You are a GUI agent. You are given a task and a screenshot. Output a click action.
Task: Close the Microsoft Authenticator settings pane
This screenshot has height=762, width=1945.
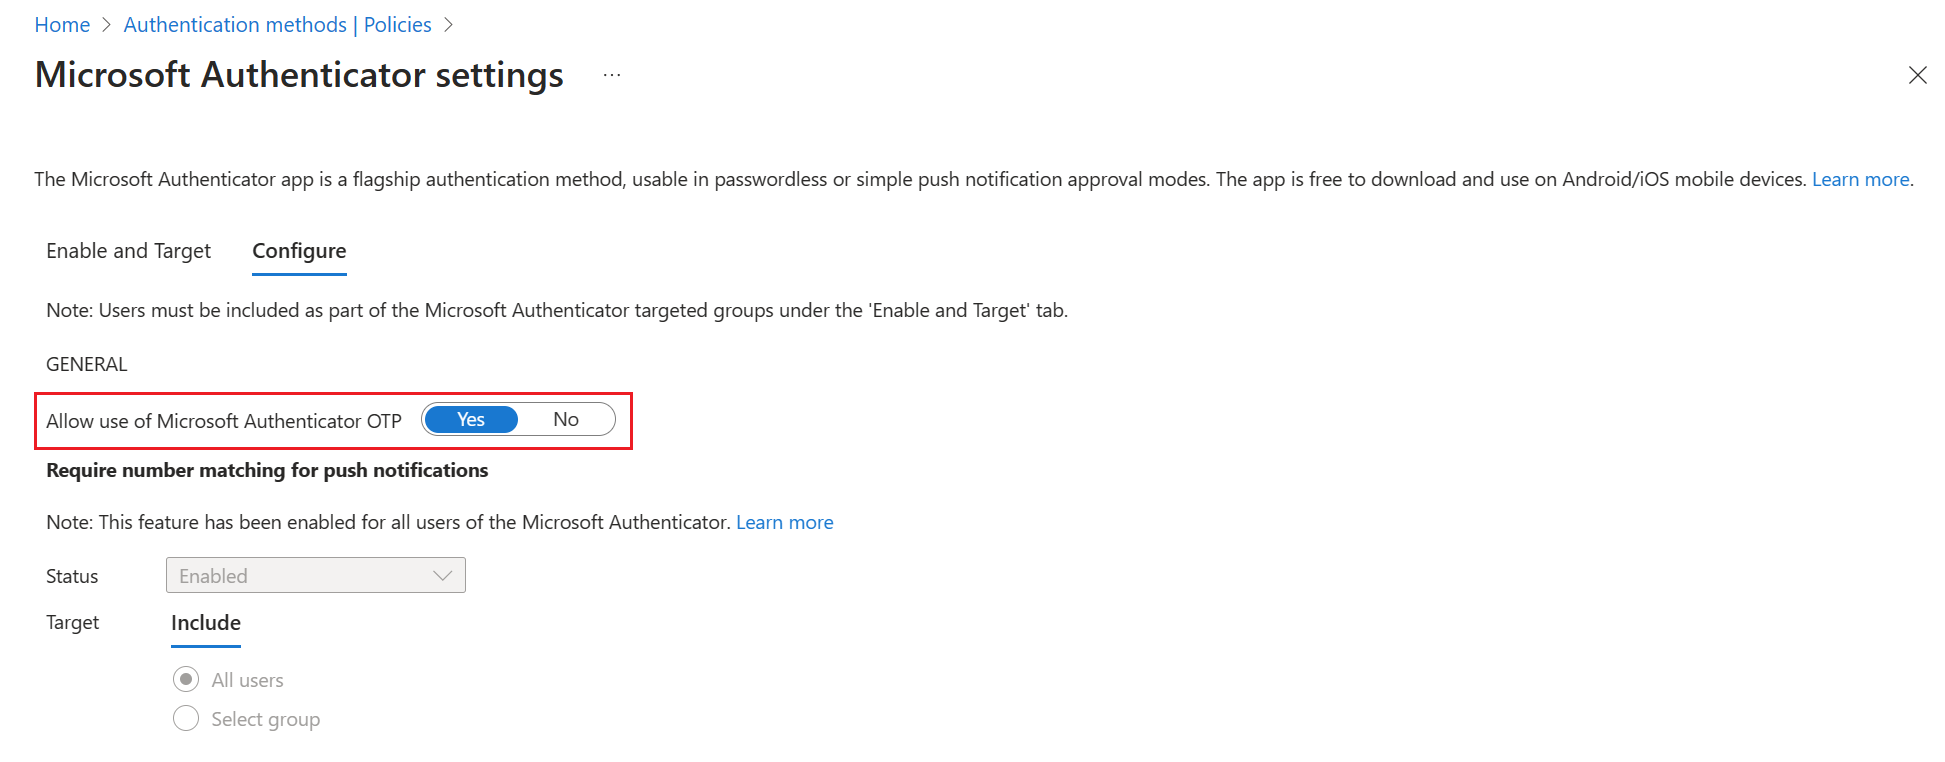coord(1917,75)
